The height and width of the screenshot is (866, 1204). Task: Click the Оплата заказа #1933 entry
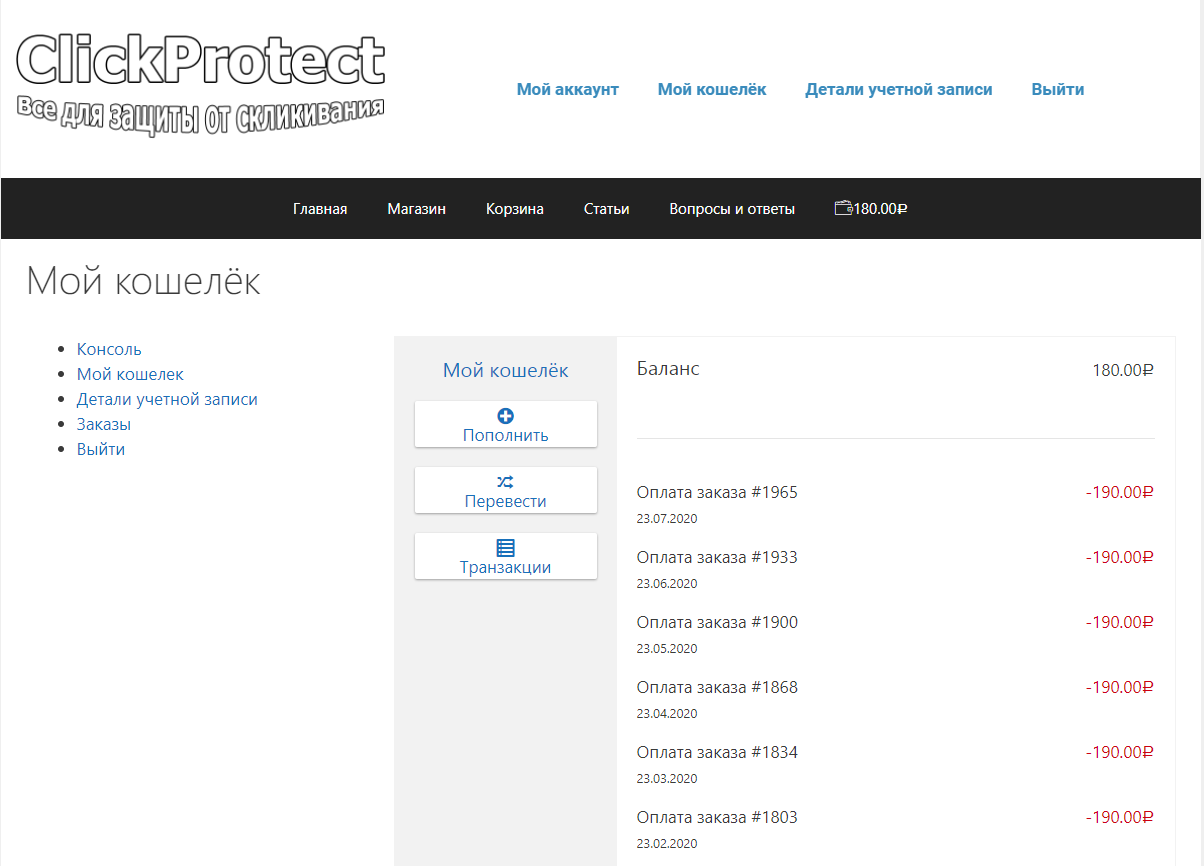717,557
